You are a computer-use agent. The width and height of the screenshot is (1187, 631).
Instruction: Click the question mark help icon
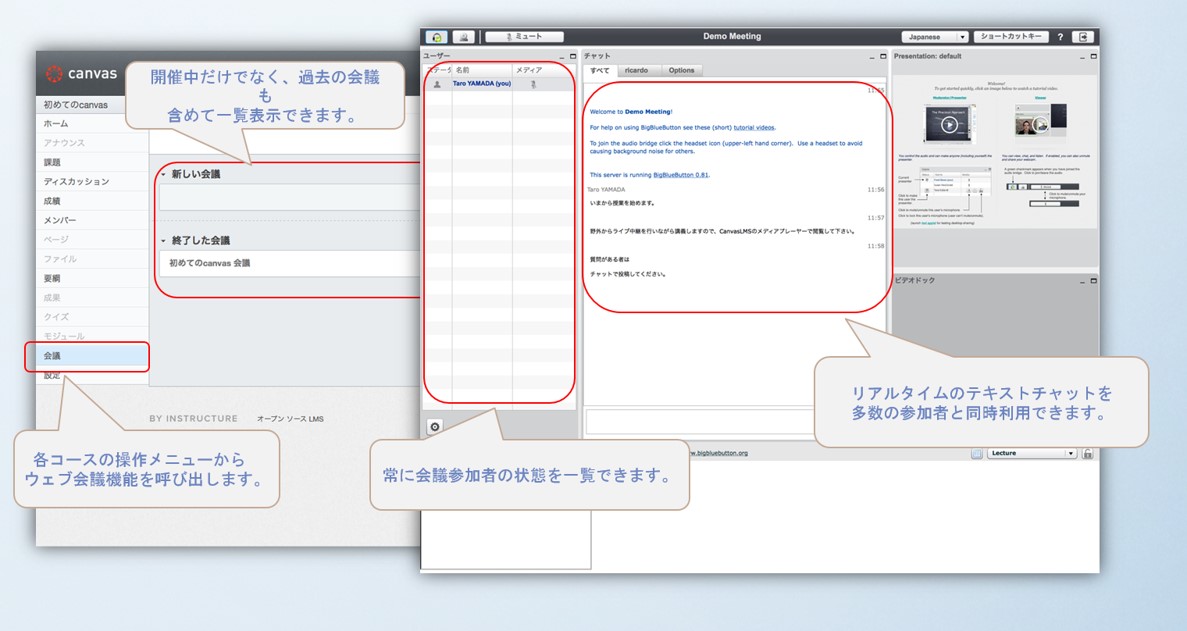(x=1060, y=36)
